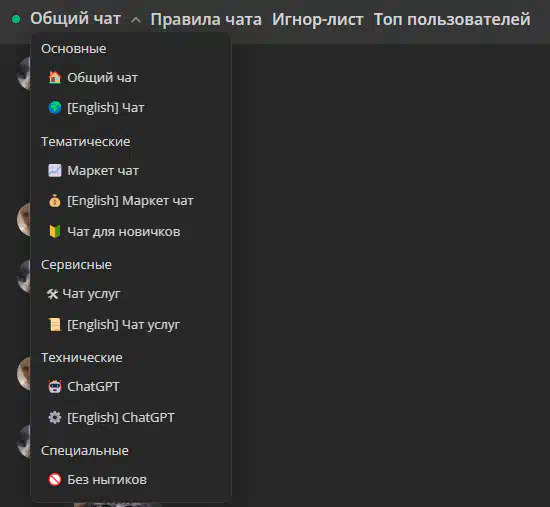The image size is (550, 507).
Task: Open the Общий чат room selector title
Action: [75, 19]
